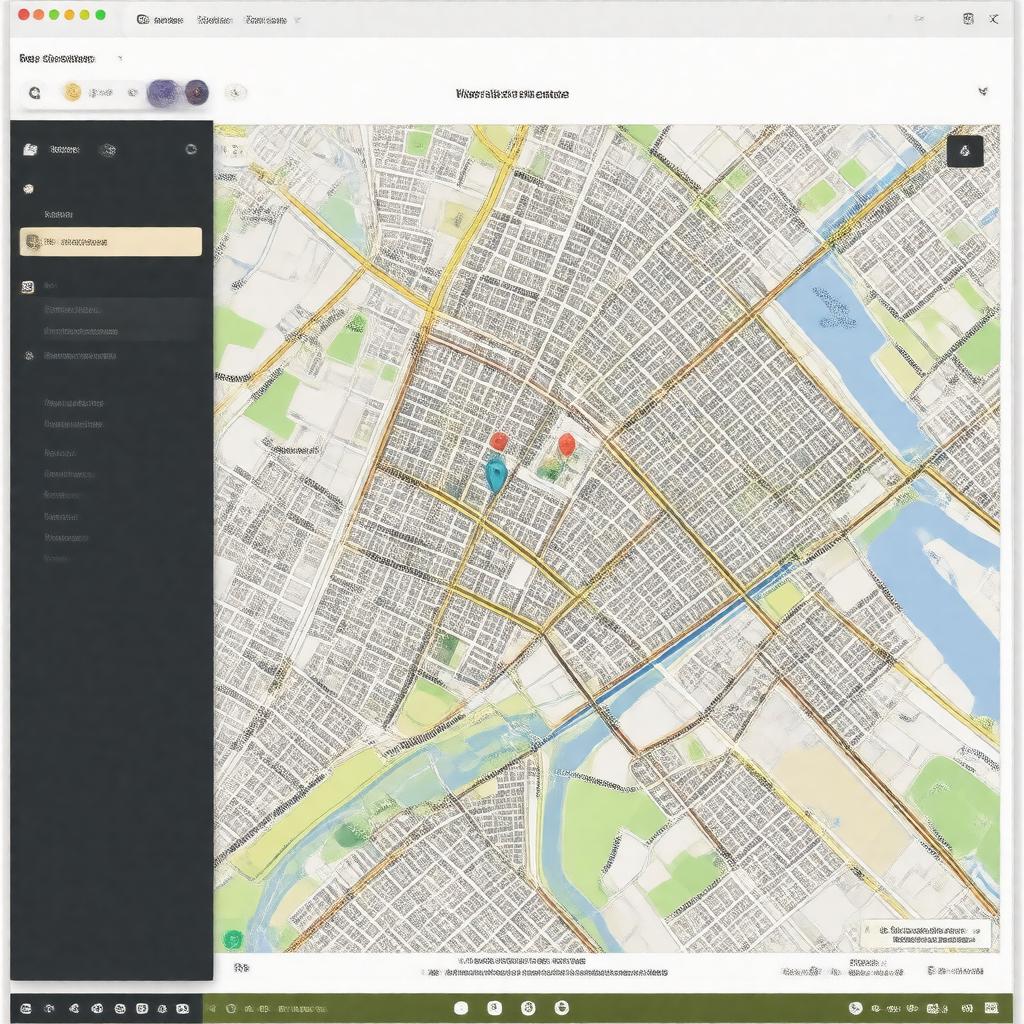Click the left red map pin
This screenshot has height=1024, width=1024.
point(499,441)
